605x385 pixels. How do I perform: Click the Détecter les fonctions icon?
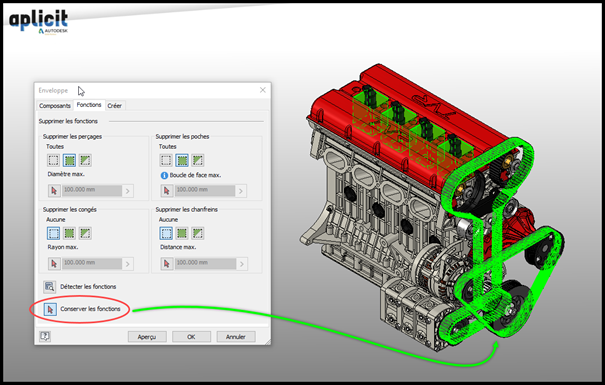click(x=49, y=287)
